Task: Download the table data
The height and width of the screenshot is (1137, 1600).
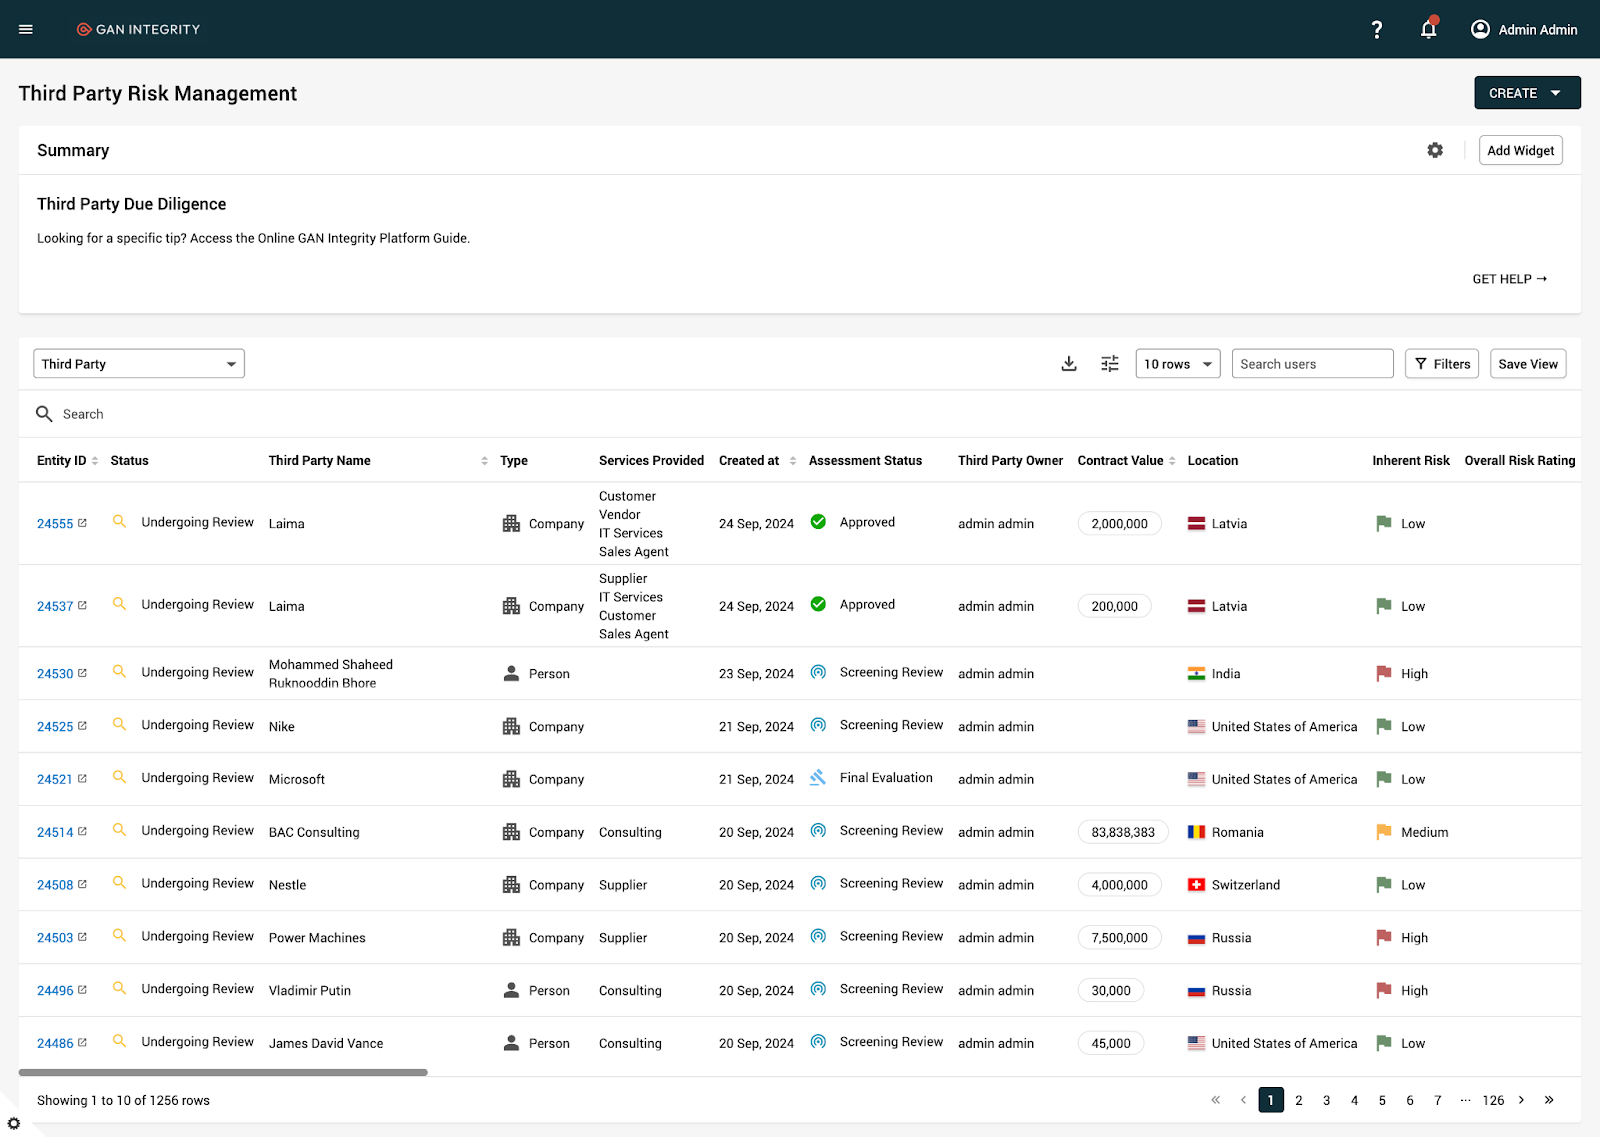Action: (1069, 364)
